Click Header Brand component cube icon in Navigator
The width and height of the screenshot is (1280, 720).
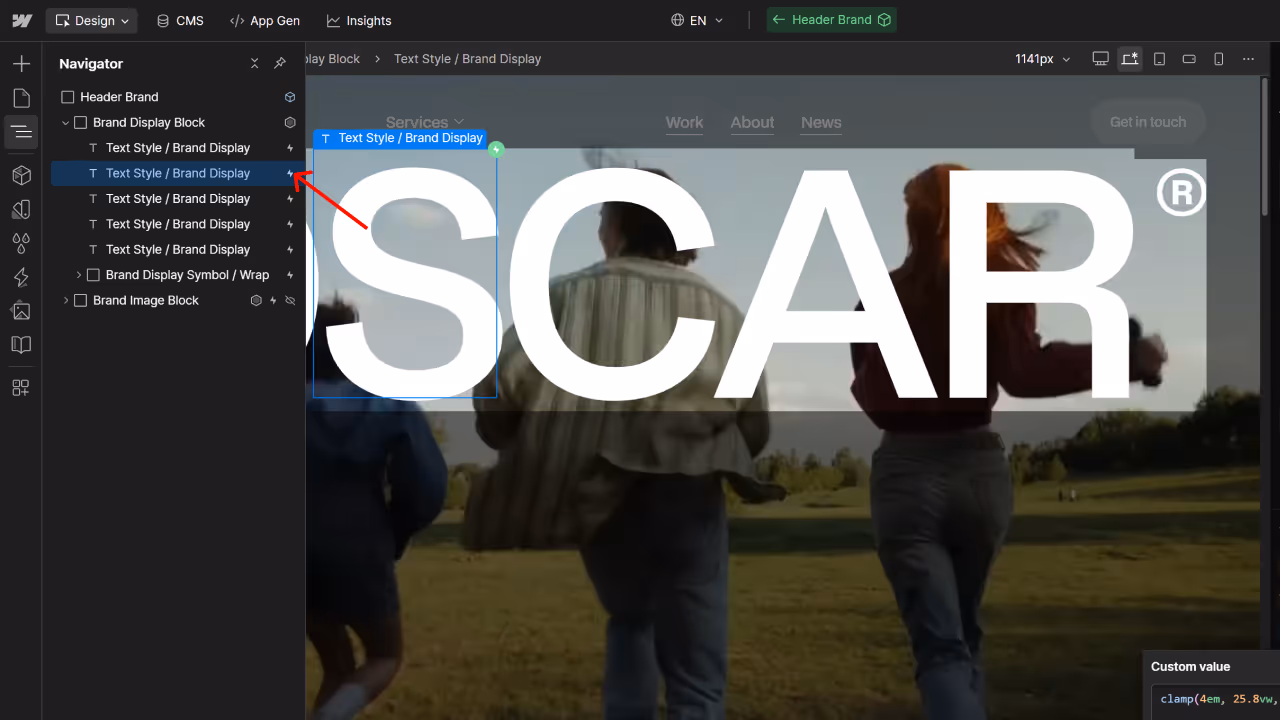290,97
